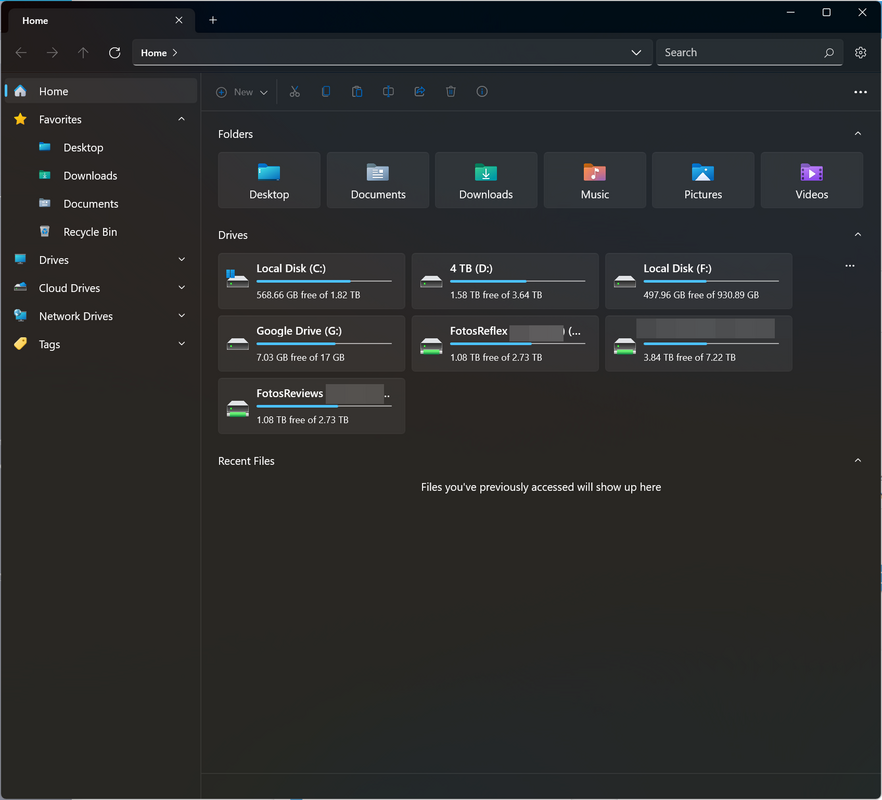Close the Home tab
The width and height of the screenshot is (882, 800).
click(179, 20)
